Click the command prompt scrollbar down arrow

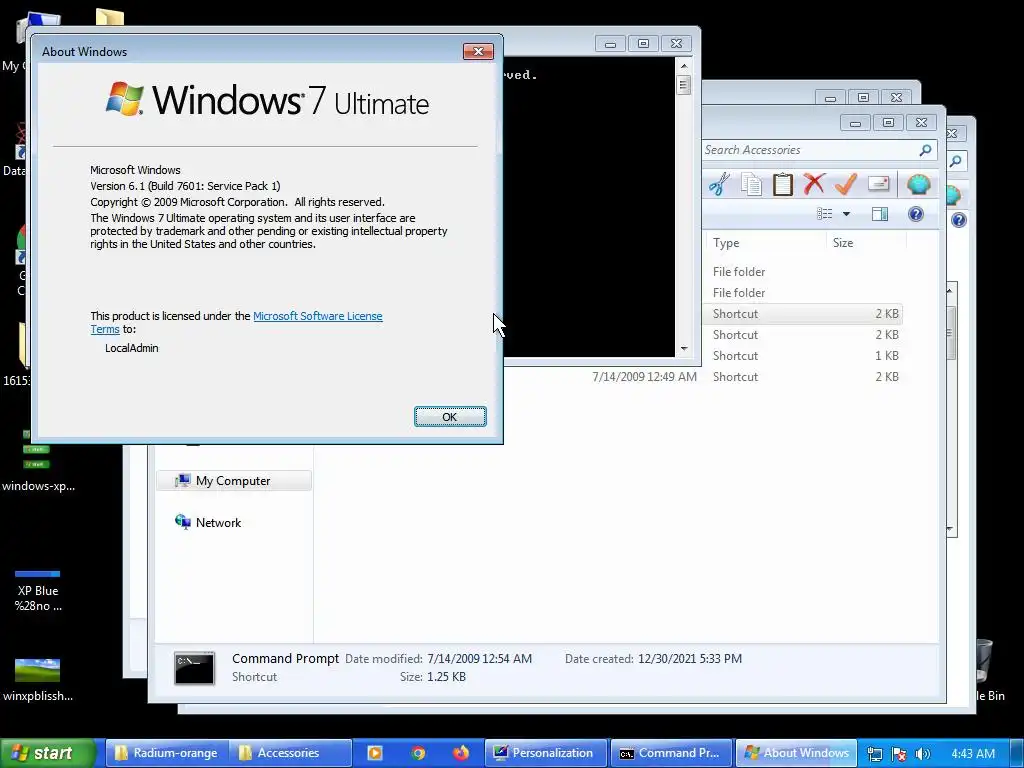[684, 349]
